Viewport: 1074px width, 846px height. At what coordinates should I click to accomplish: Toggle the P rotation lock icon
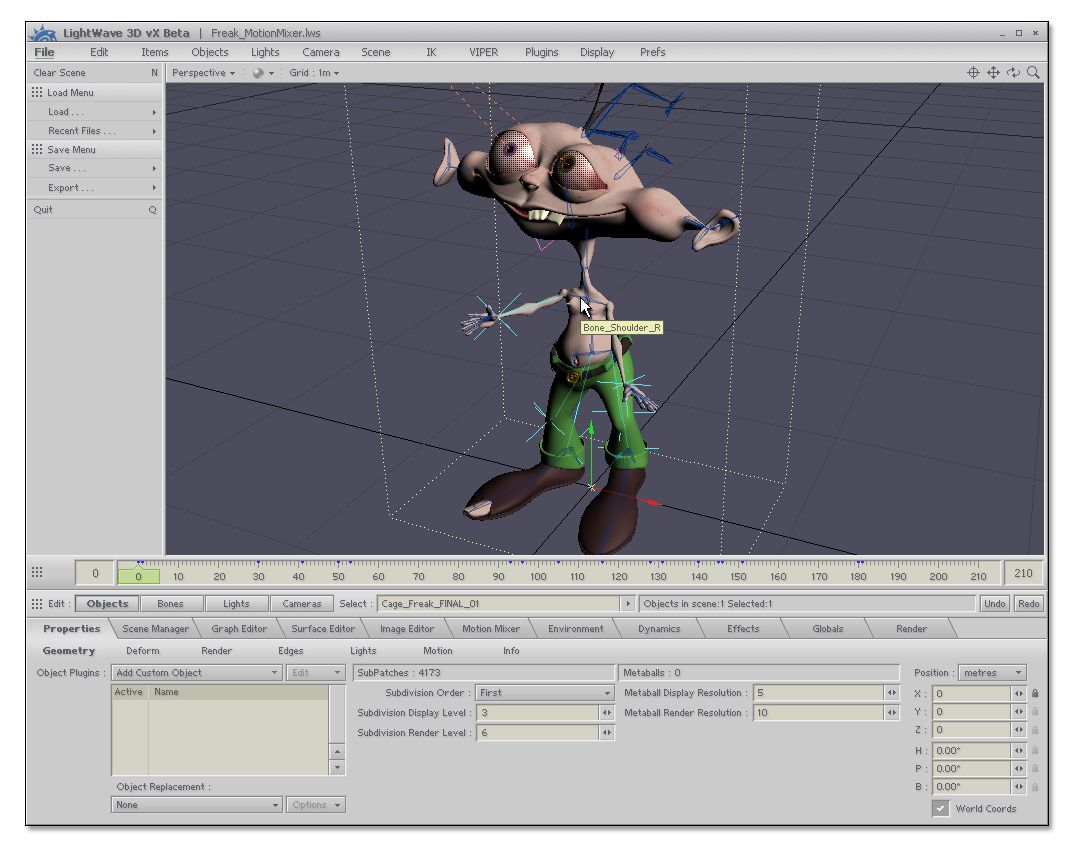tap(1035, 769)
